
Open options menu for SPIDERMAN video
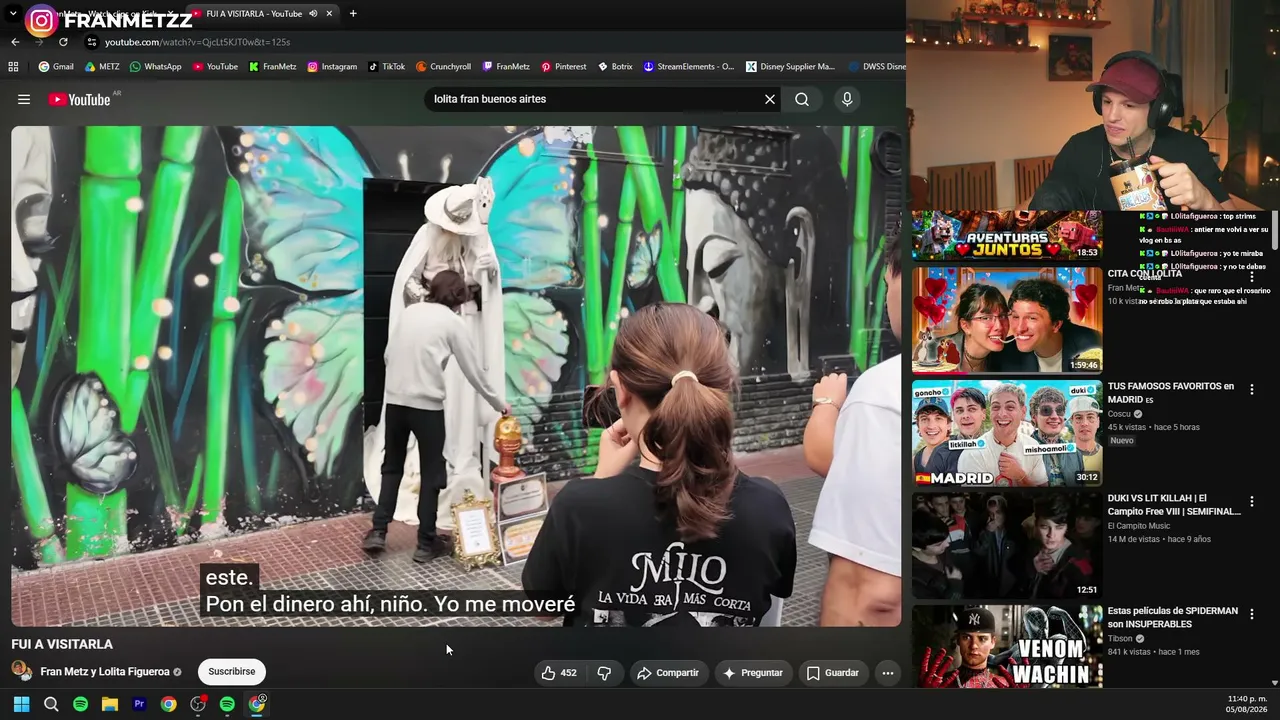coord(1251,614)
